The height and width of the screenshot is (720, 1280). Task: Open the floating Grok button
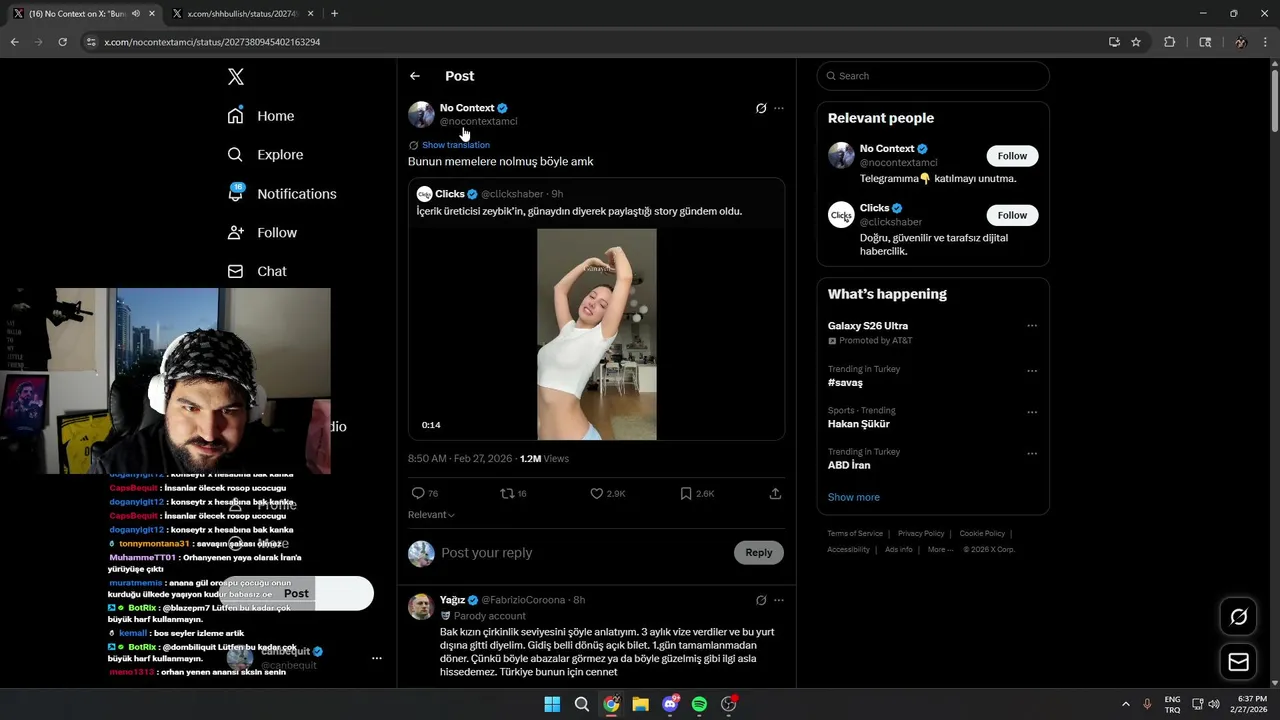tap(1238, 617)
